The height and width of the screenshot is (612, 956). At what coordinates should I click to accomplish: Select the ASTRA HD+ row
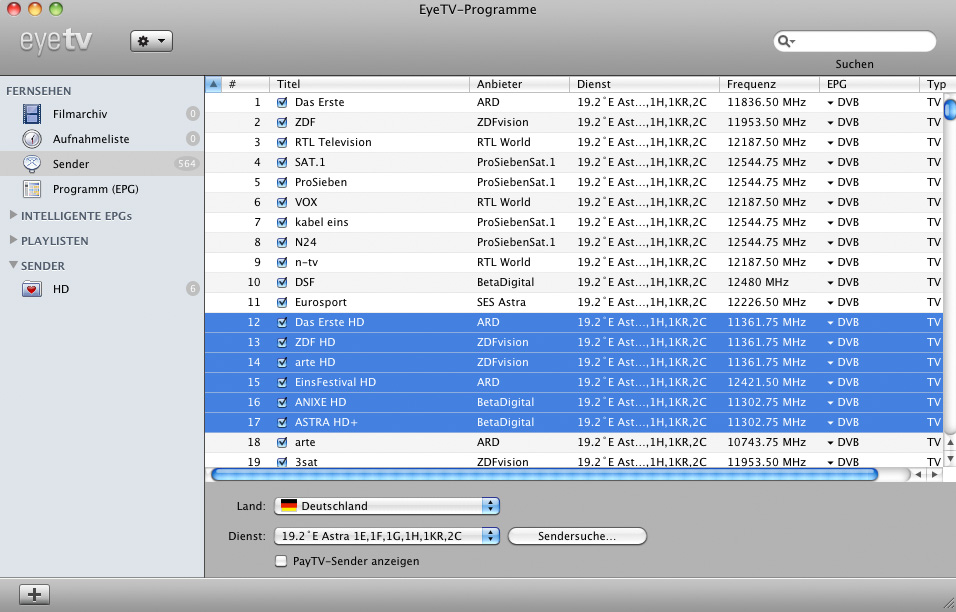[x=574, y=422]
